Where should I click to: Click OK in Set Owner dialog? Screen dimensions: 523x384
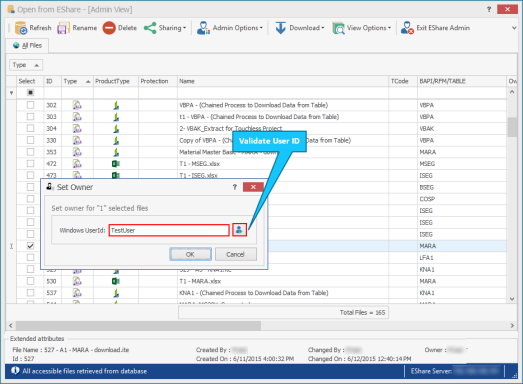click(x=190, y=254)
